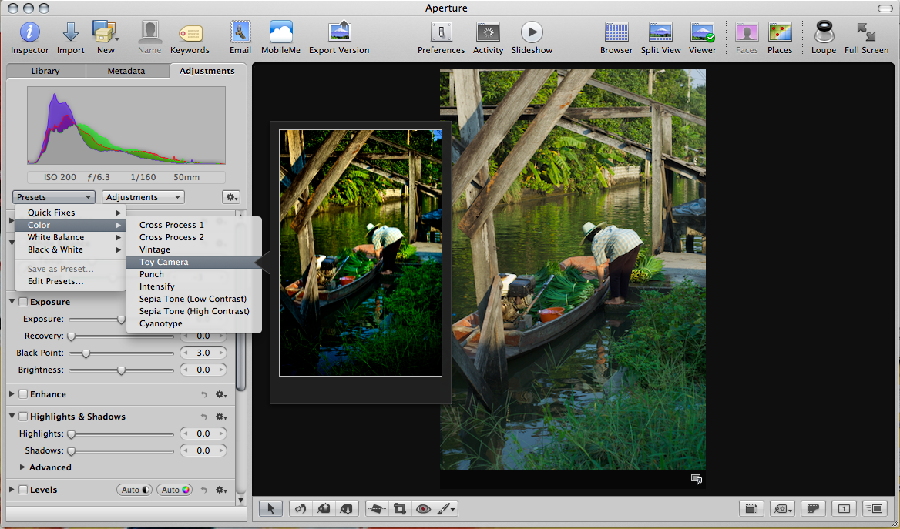Select the Red Eye tool

pyautogui.click(x=423, y=508)
